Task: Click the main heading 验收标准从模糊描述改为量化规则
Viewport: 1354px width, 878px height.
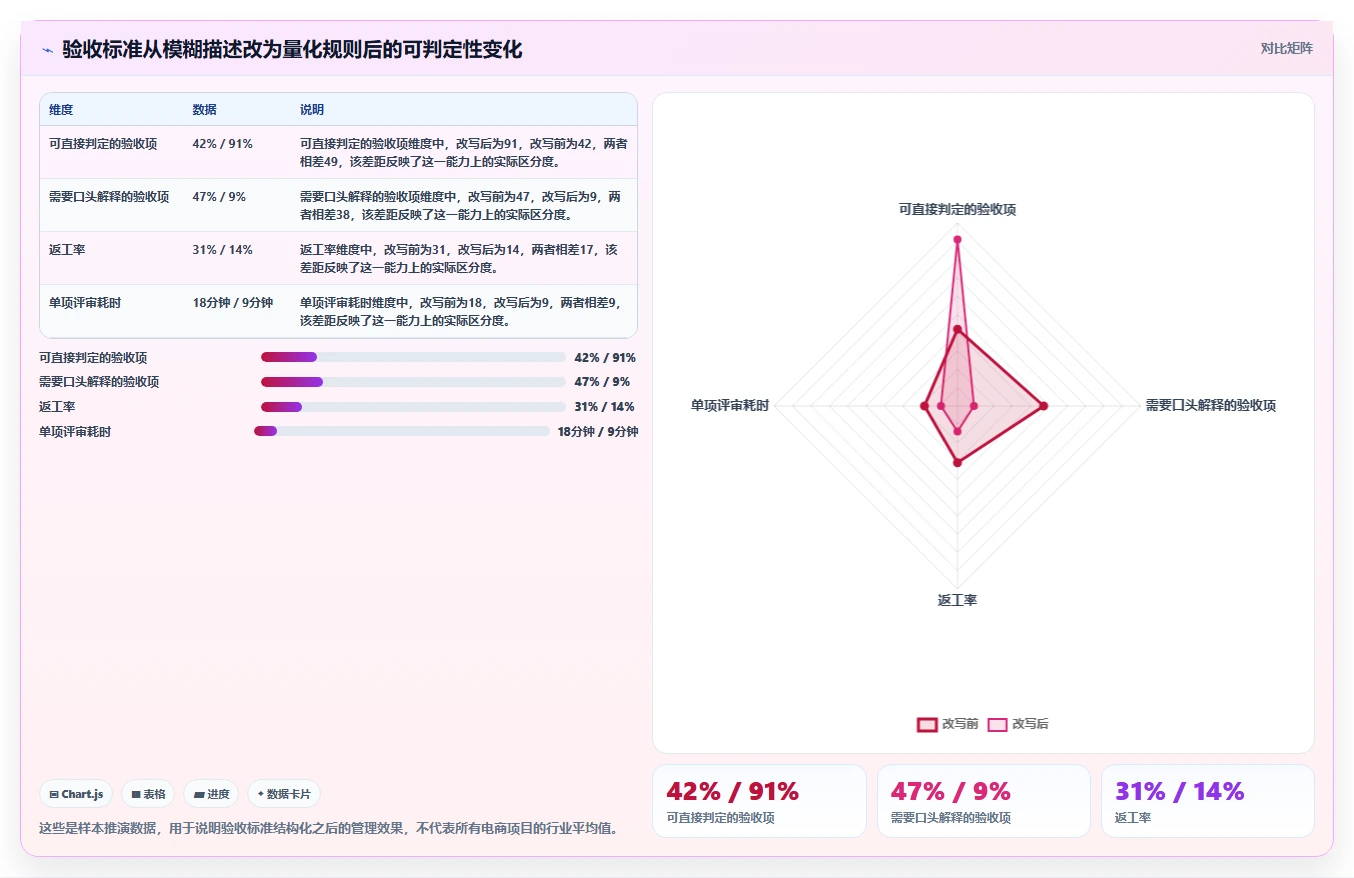Action: tap(292, 49)
